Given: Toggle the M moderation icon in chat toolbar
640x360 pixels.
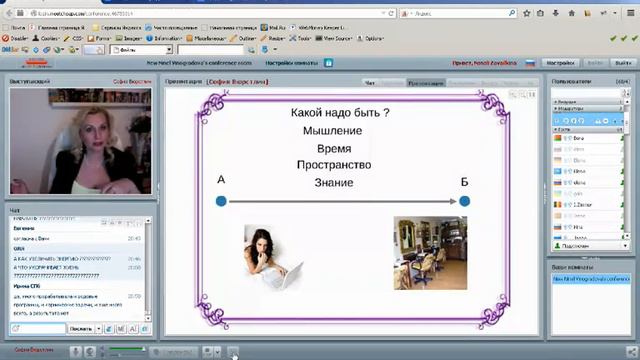Looking at the screenshot, I should (x=121, y=329).
